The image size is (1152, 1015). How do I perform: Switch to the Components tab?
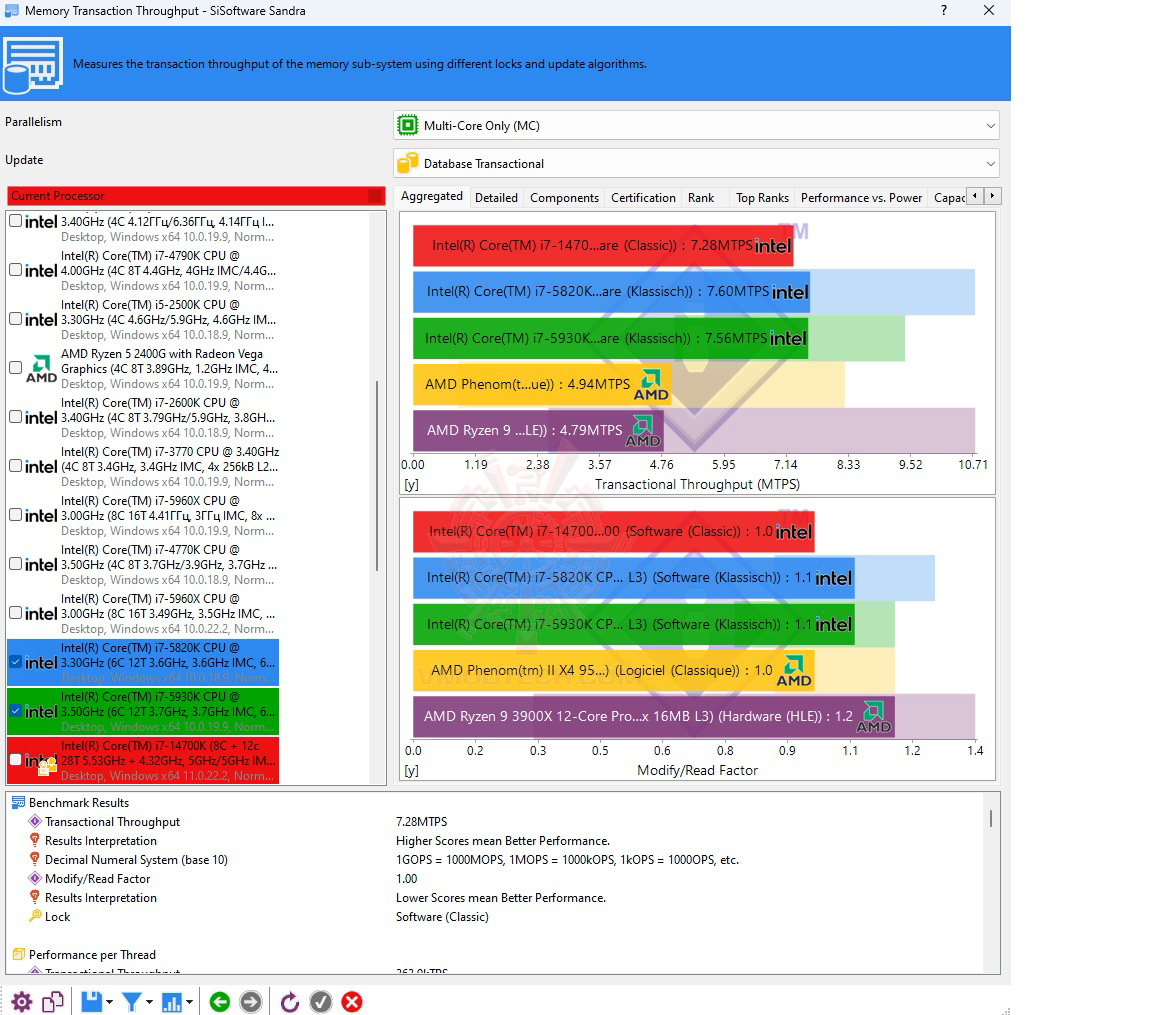pos(564,198)
